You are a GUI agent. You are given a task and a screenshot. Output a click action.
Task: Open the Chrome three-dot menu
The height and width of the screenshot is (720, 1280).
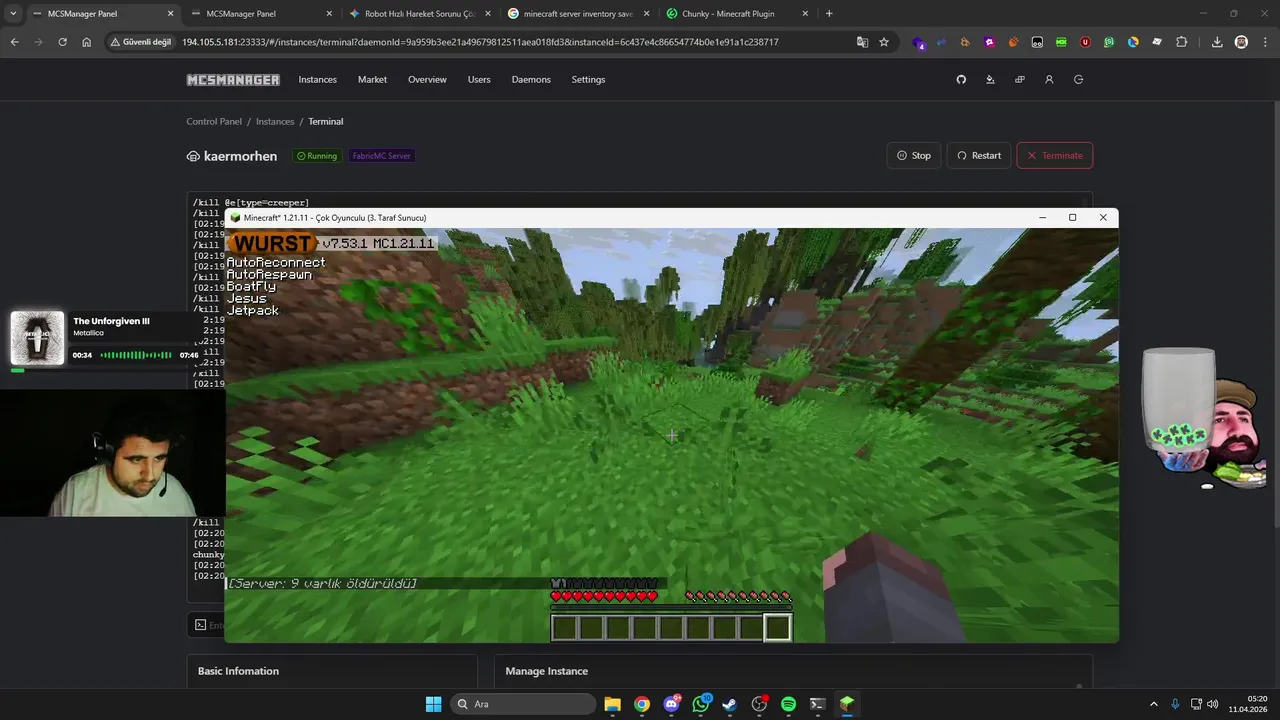point(1264,42)
